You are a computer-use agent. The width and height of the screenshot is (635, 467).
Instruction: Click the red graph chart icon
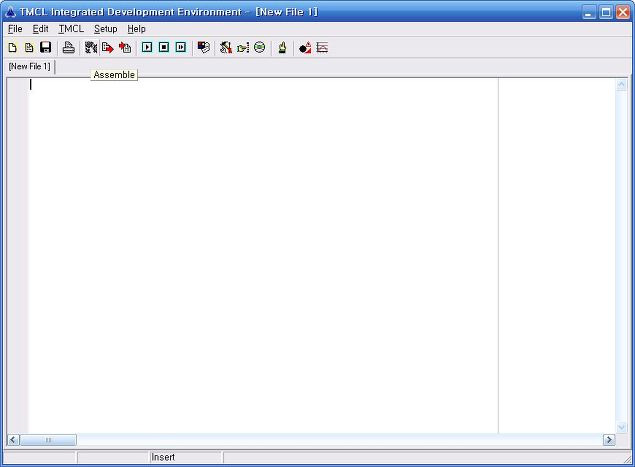322,48
